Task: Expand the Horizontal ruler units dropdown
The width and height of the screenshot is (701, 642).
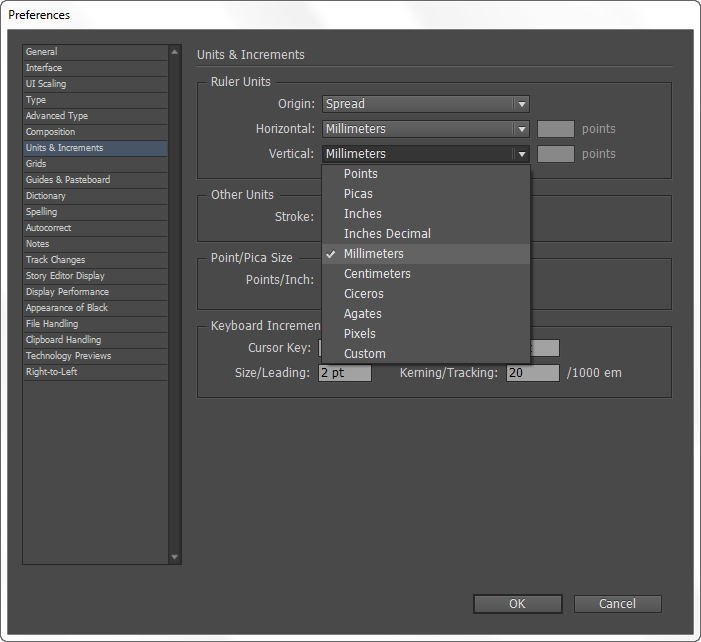Action: (425, 129)
